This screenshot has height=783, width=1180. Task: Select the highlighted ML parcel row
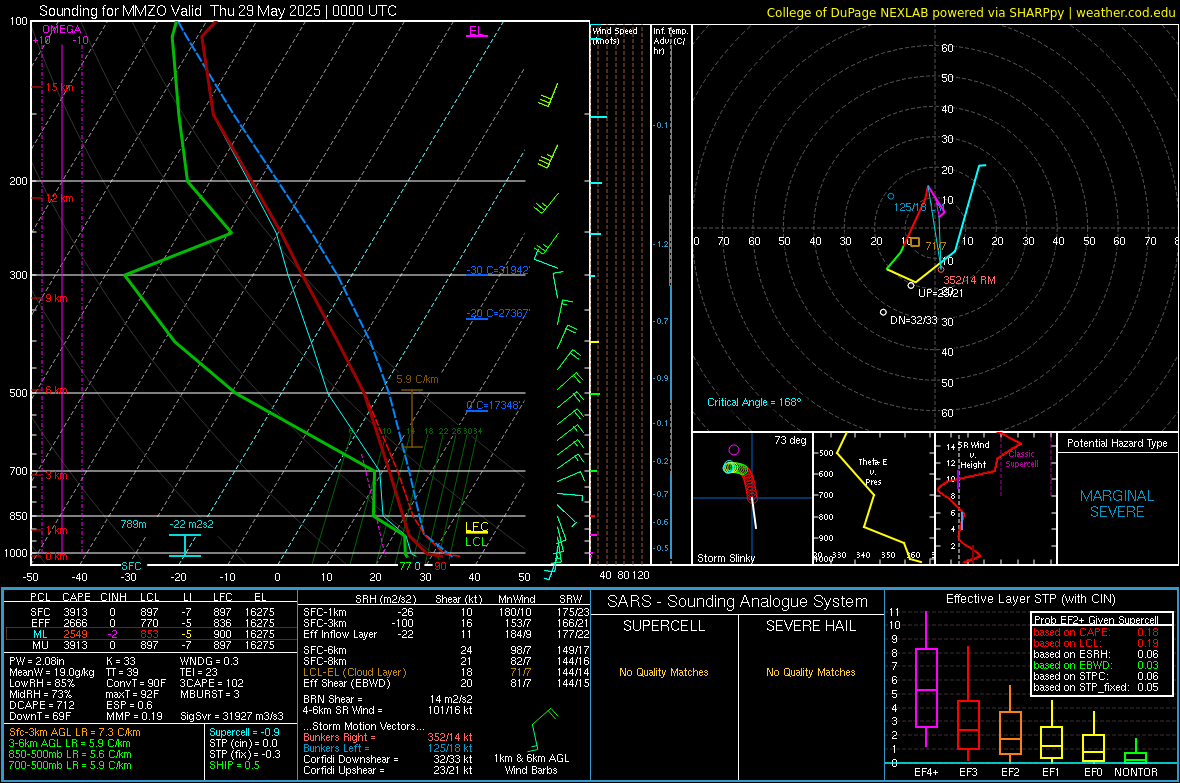tap(151, 634)
